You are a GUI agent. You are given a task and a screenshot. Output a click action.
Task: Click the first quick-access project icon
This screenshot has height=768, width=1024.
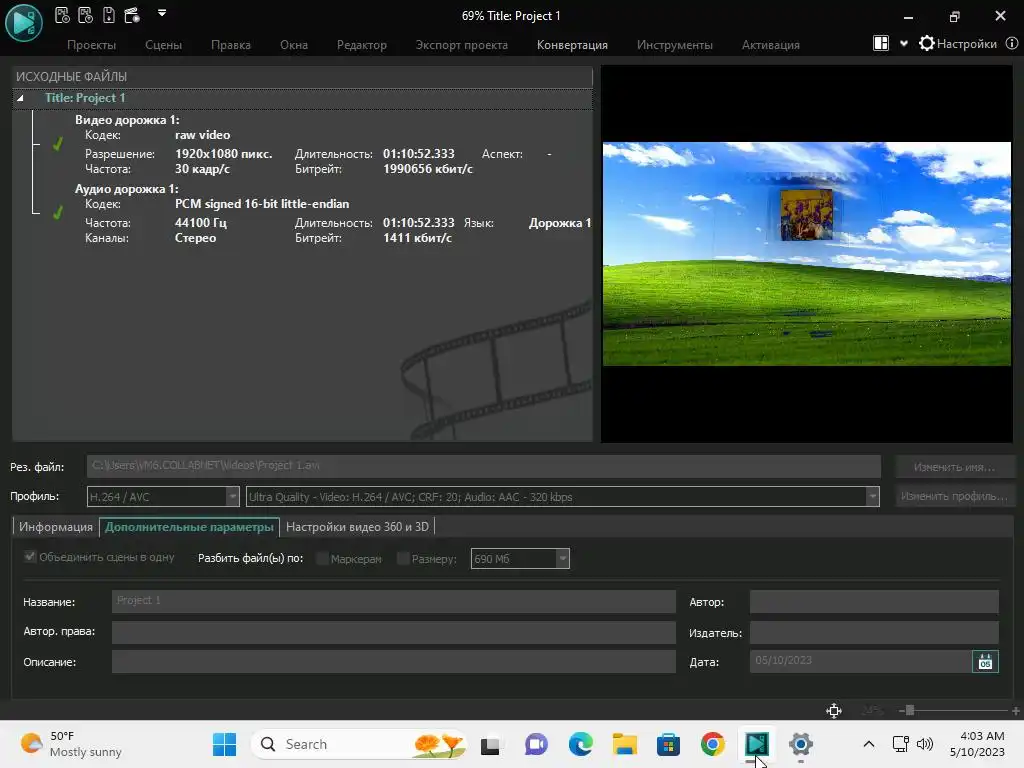coord(62,15)
